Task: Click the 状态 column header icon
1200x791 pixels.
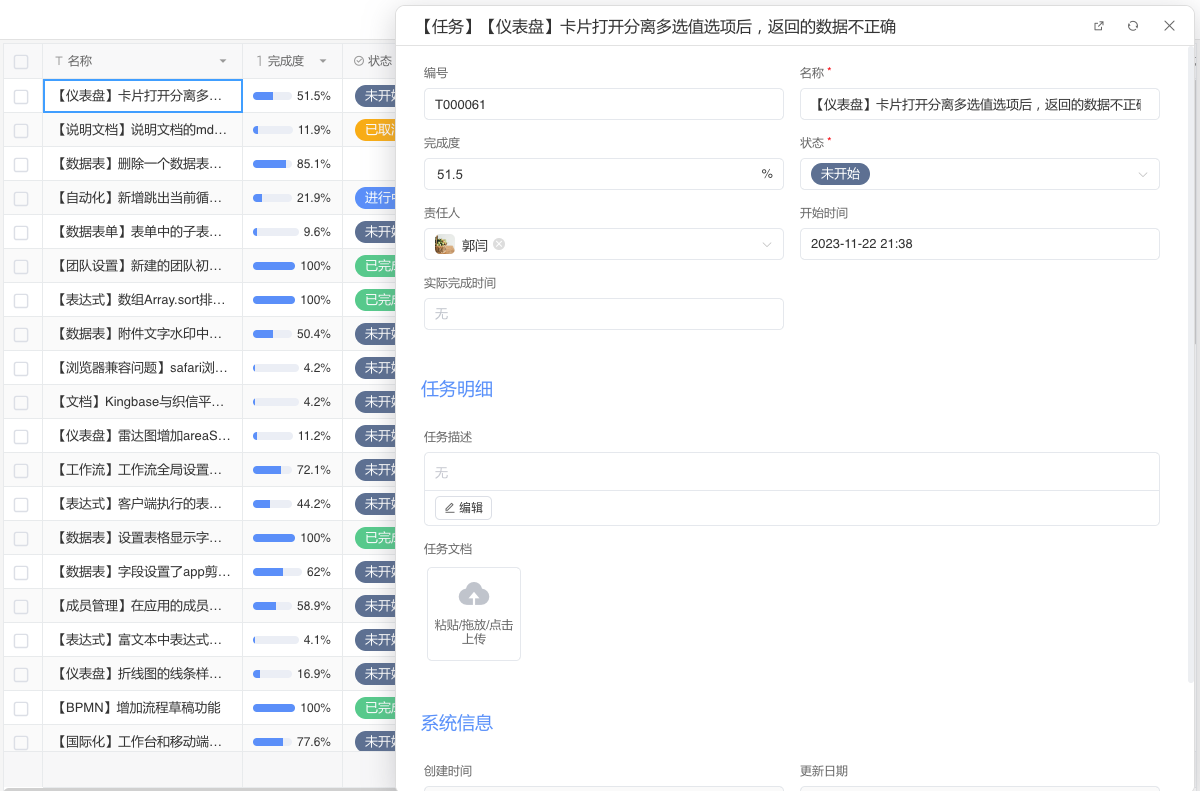Action: [359, 61]
